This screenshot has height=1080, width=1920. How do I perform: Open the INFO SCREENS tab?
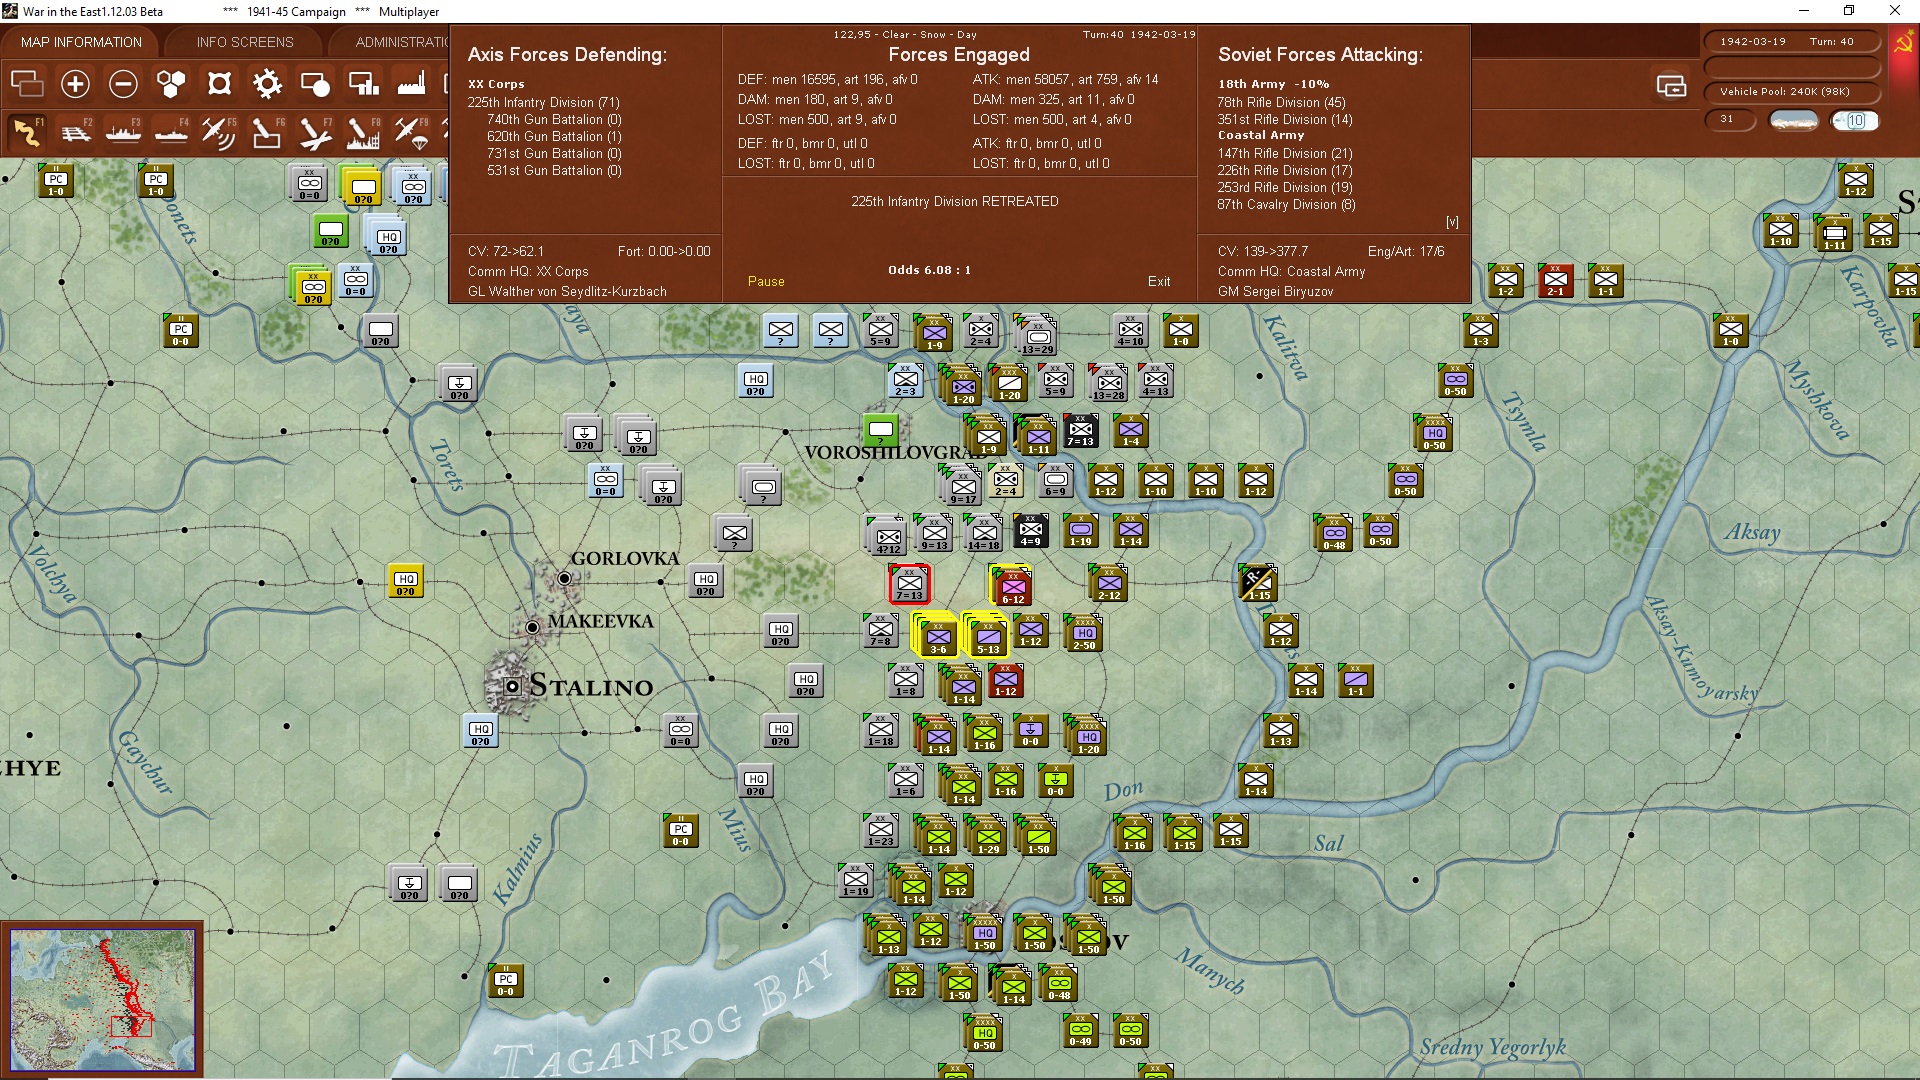point(245,42)
